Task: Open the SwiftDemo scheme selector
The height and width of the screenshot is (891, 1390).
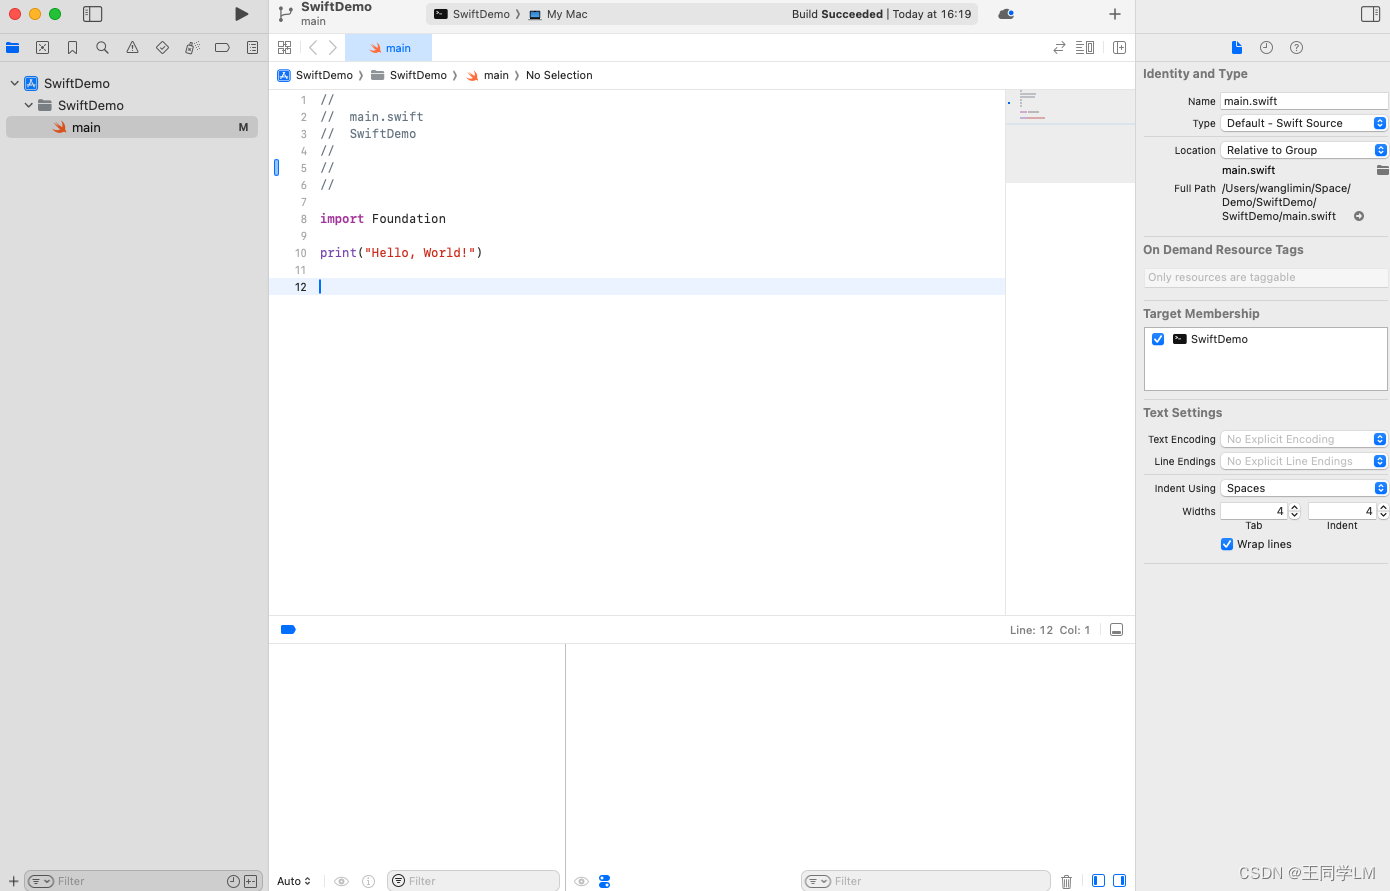Action: pyautogui.click(x=472, y=14)
